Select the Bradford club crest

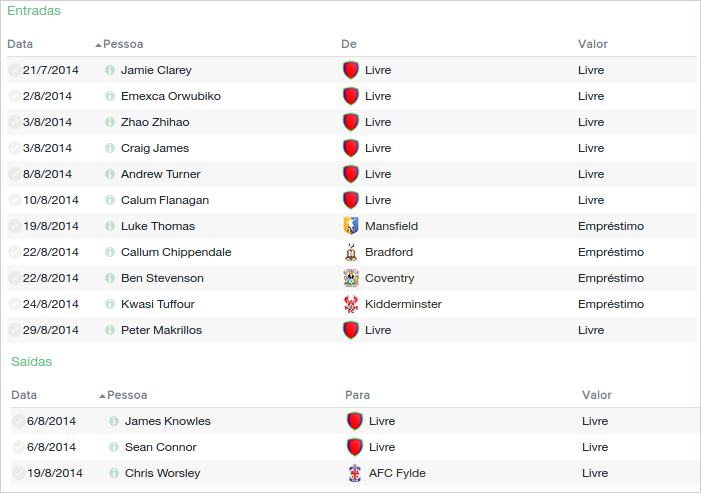(350, 252)
